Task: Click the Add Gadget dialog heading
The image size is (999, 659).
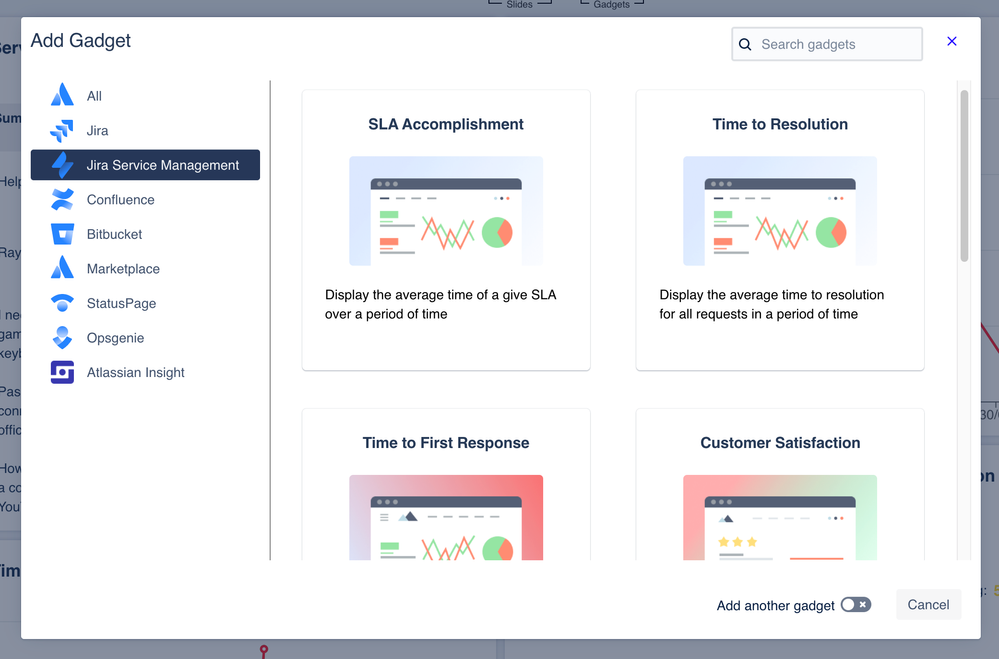Action: point(80,41)
